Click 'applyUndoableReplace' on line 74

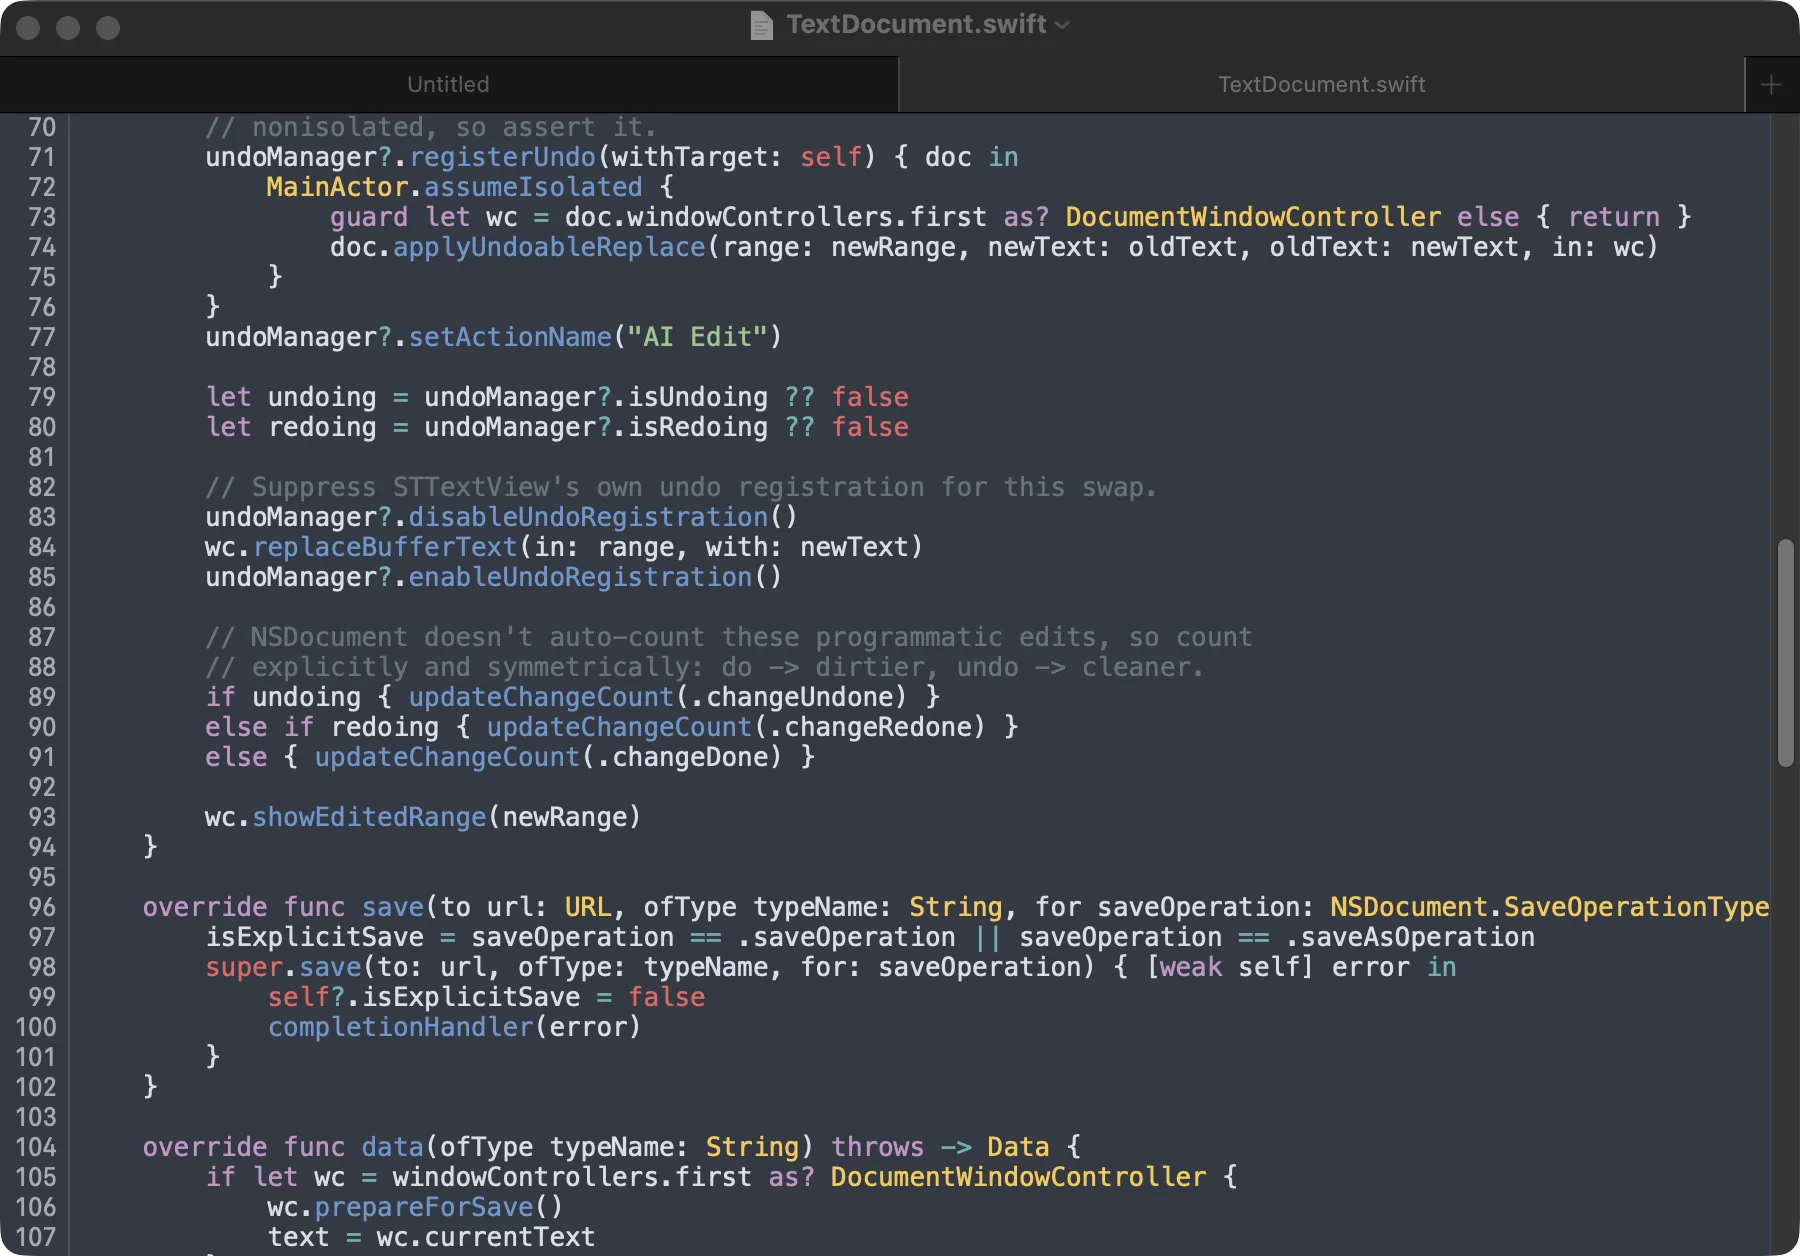pos(549,247)
